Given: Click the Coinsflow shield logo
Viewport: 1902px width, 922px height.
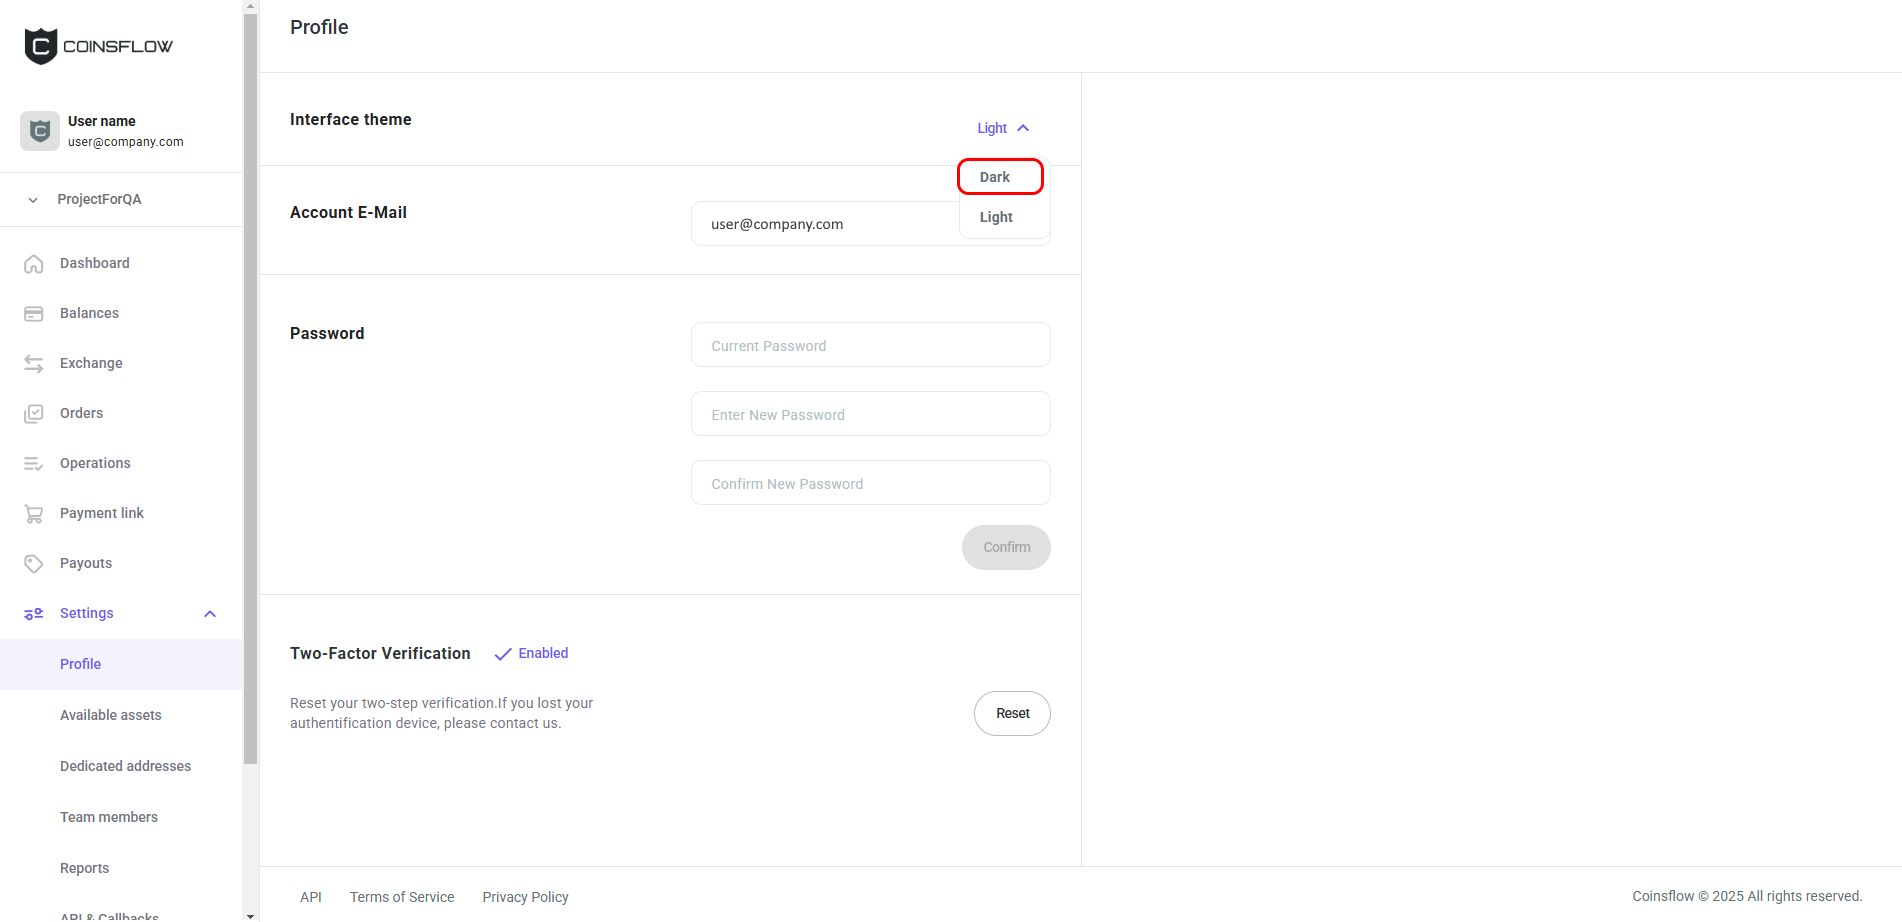Looking at the screenshot, I should [x=41, y=46].
